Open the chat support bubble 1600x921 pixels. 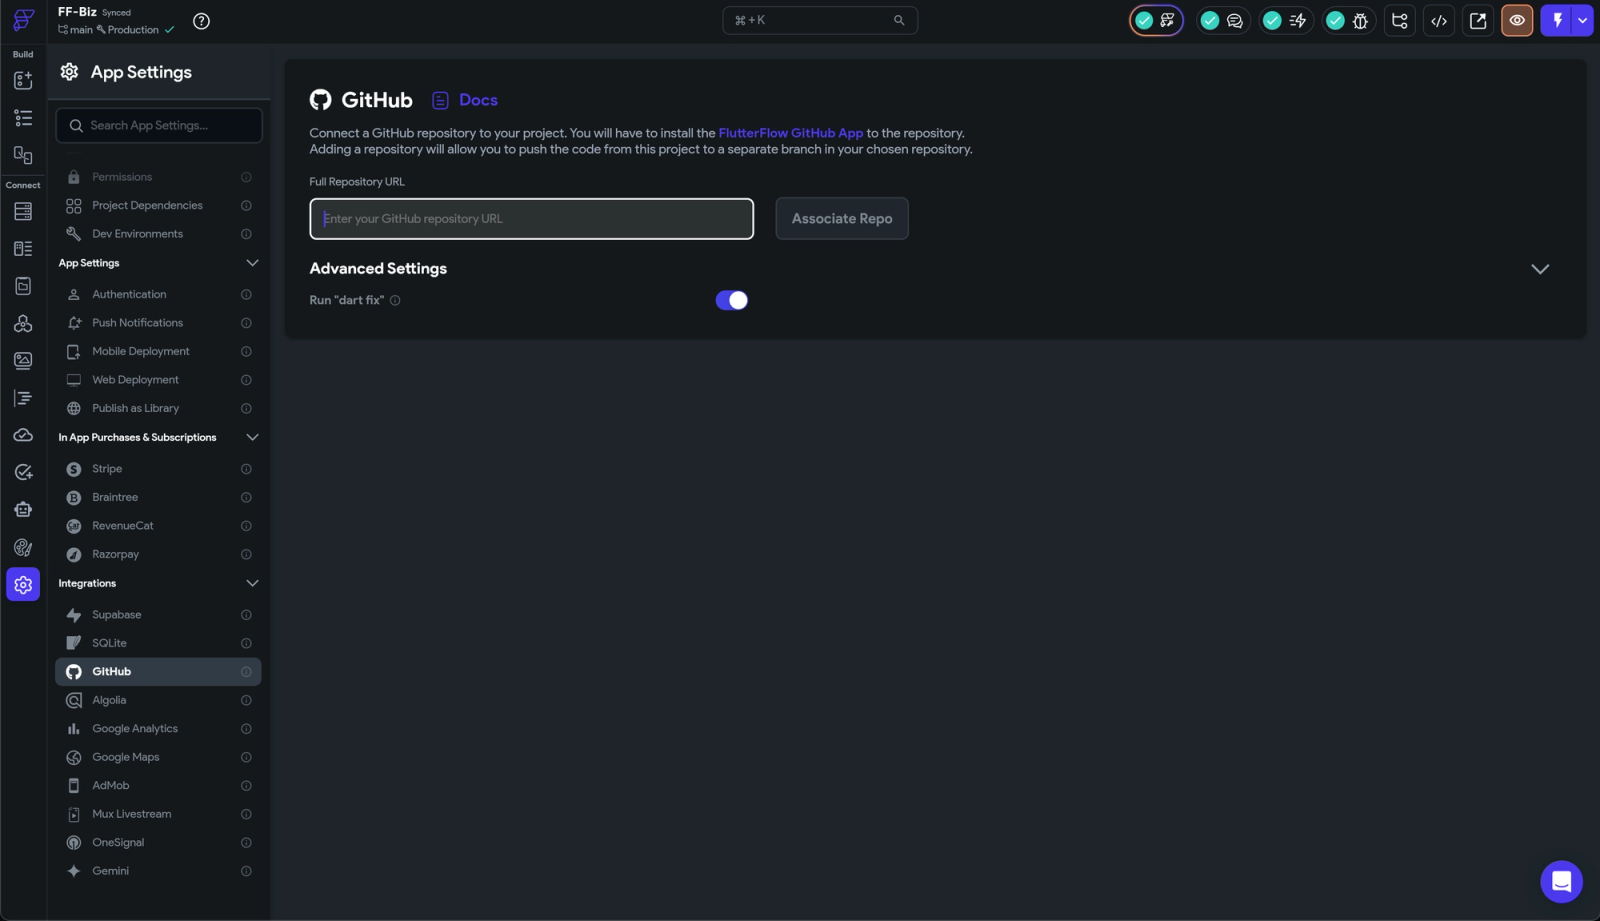point(1561,882)
